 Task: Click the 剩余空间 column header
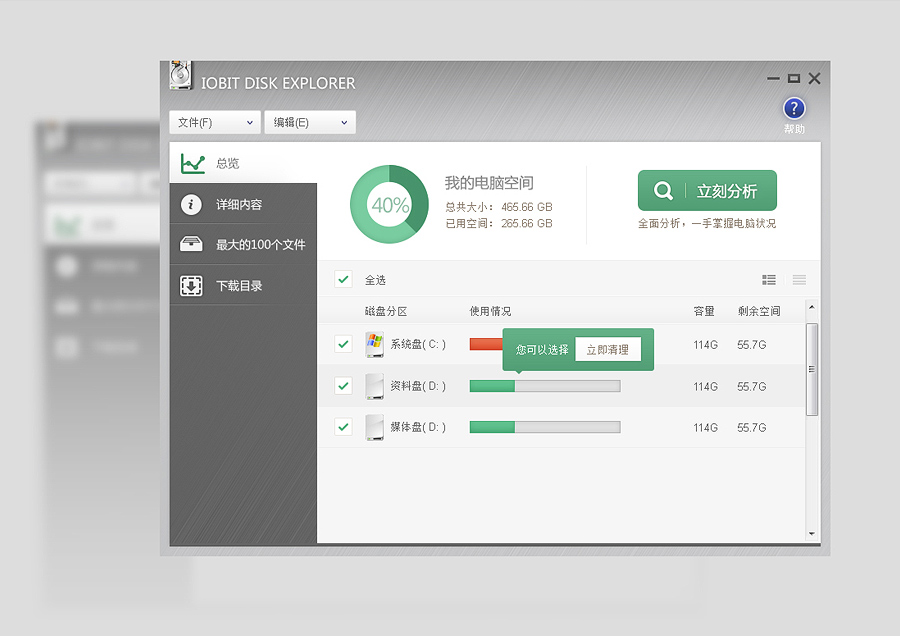[759, 311]
